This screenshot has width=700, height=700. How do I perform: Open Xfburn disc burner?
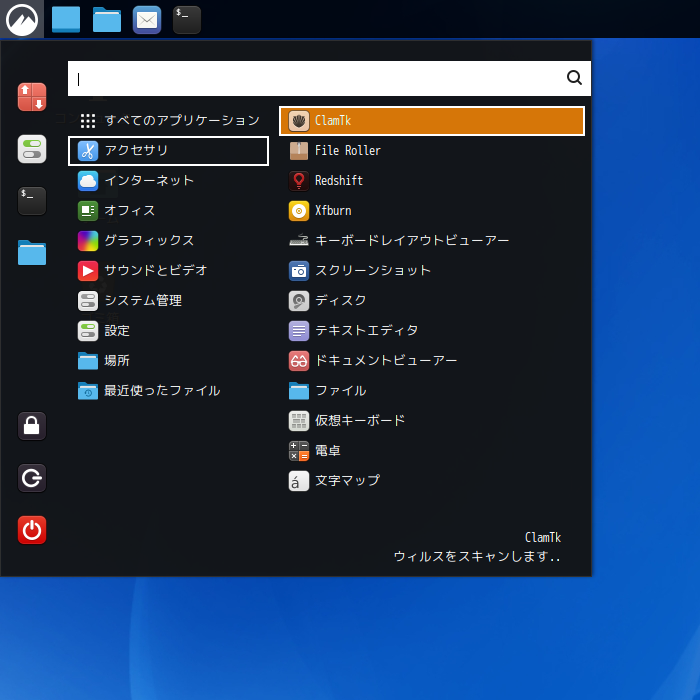click(432, 210)
